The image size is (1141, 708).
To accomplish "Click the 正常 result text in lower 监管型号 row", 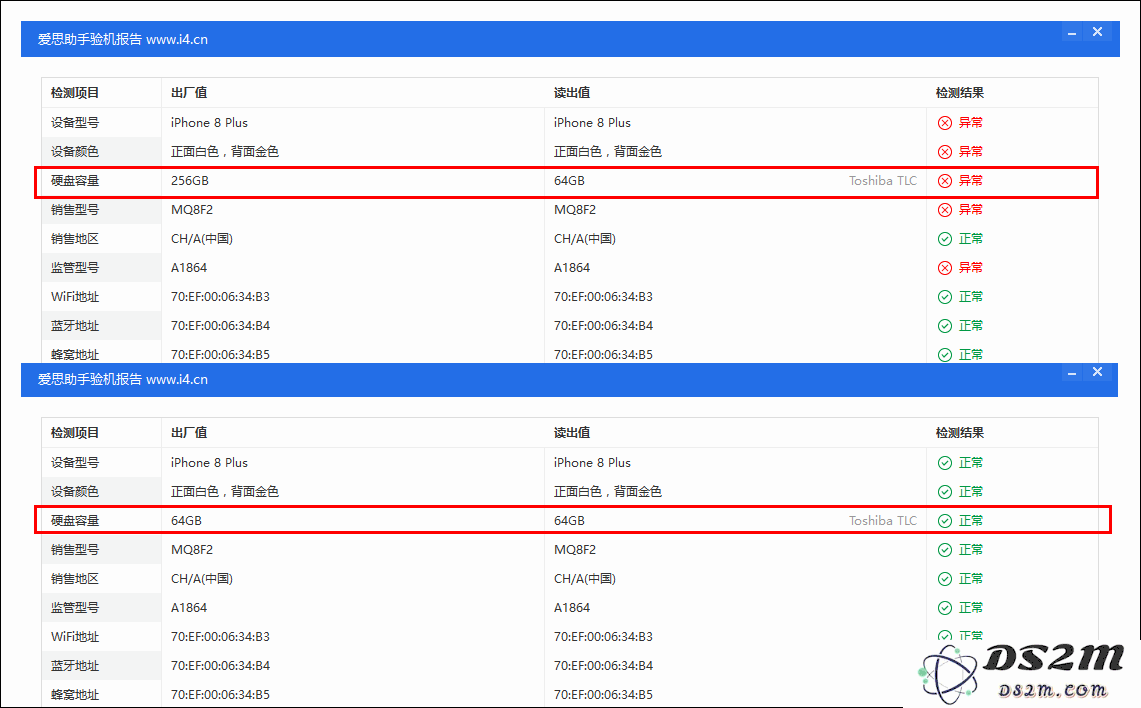I will pos(971,608).
